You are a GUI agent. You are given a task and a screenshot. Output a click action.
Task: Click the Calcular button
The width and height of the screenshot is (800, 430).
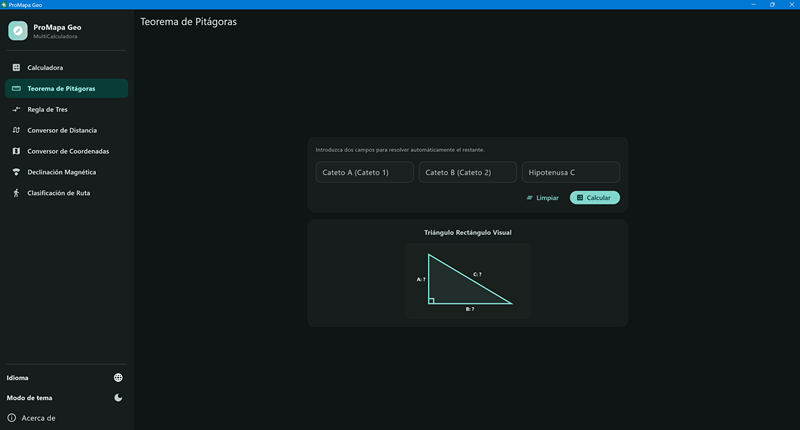coord(595,197)
